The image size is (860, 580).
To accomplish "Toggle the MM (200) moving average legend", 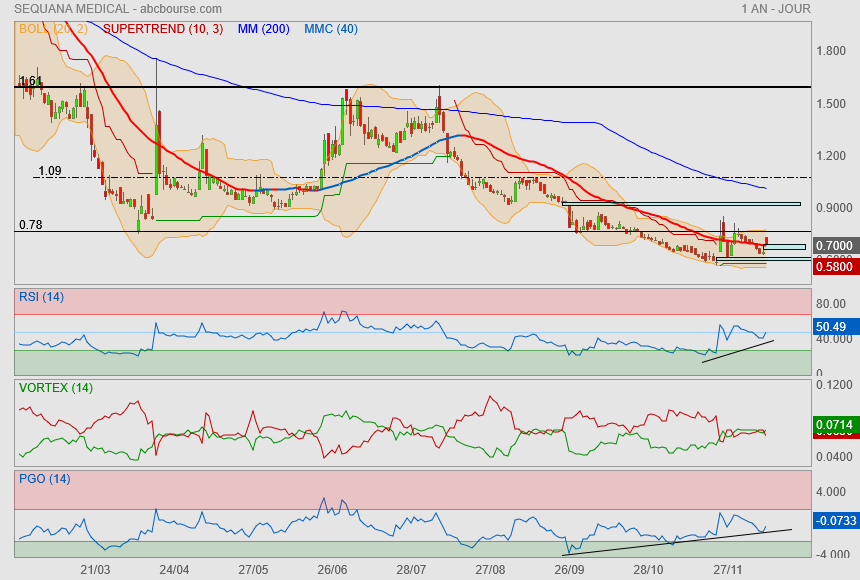I will (263, 29).
